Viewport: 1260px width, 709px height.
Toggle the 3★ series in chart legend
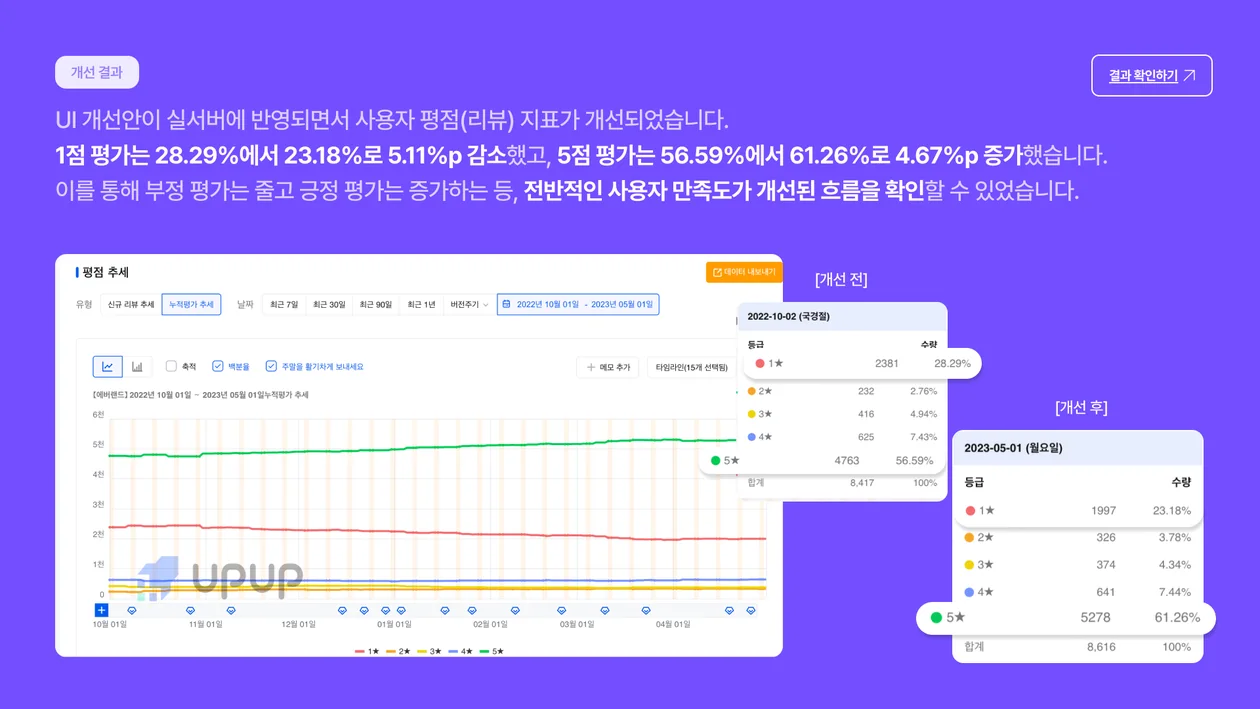tap(429, 651)
